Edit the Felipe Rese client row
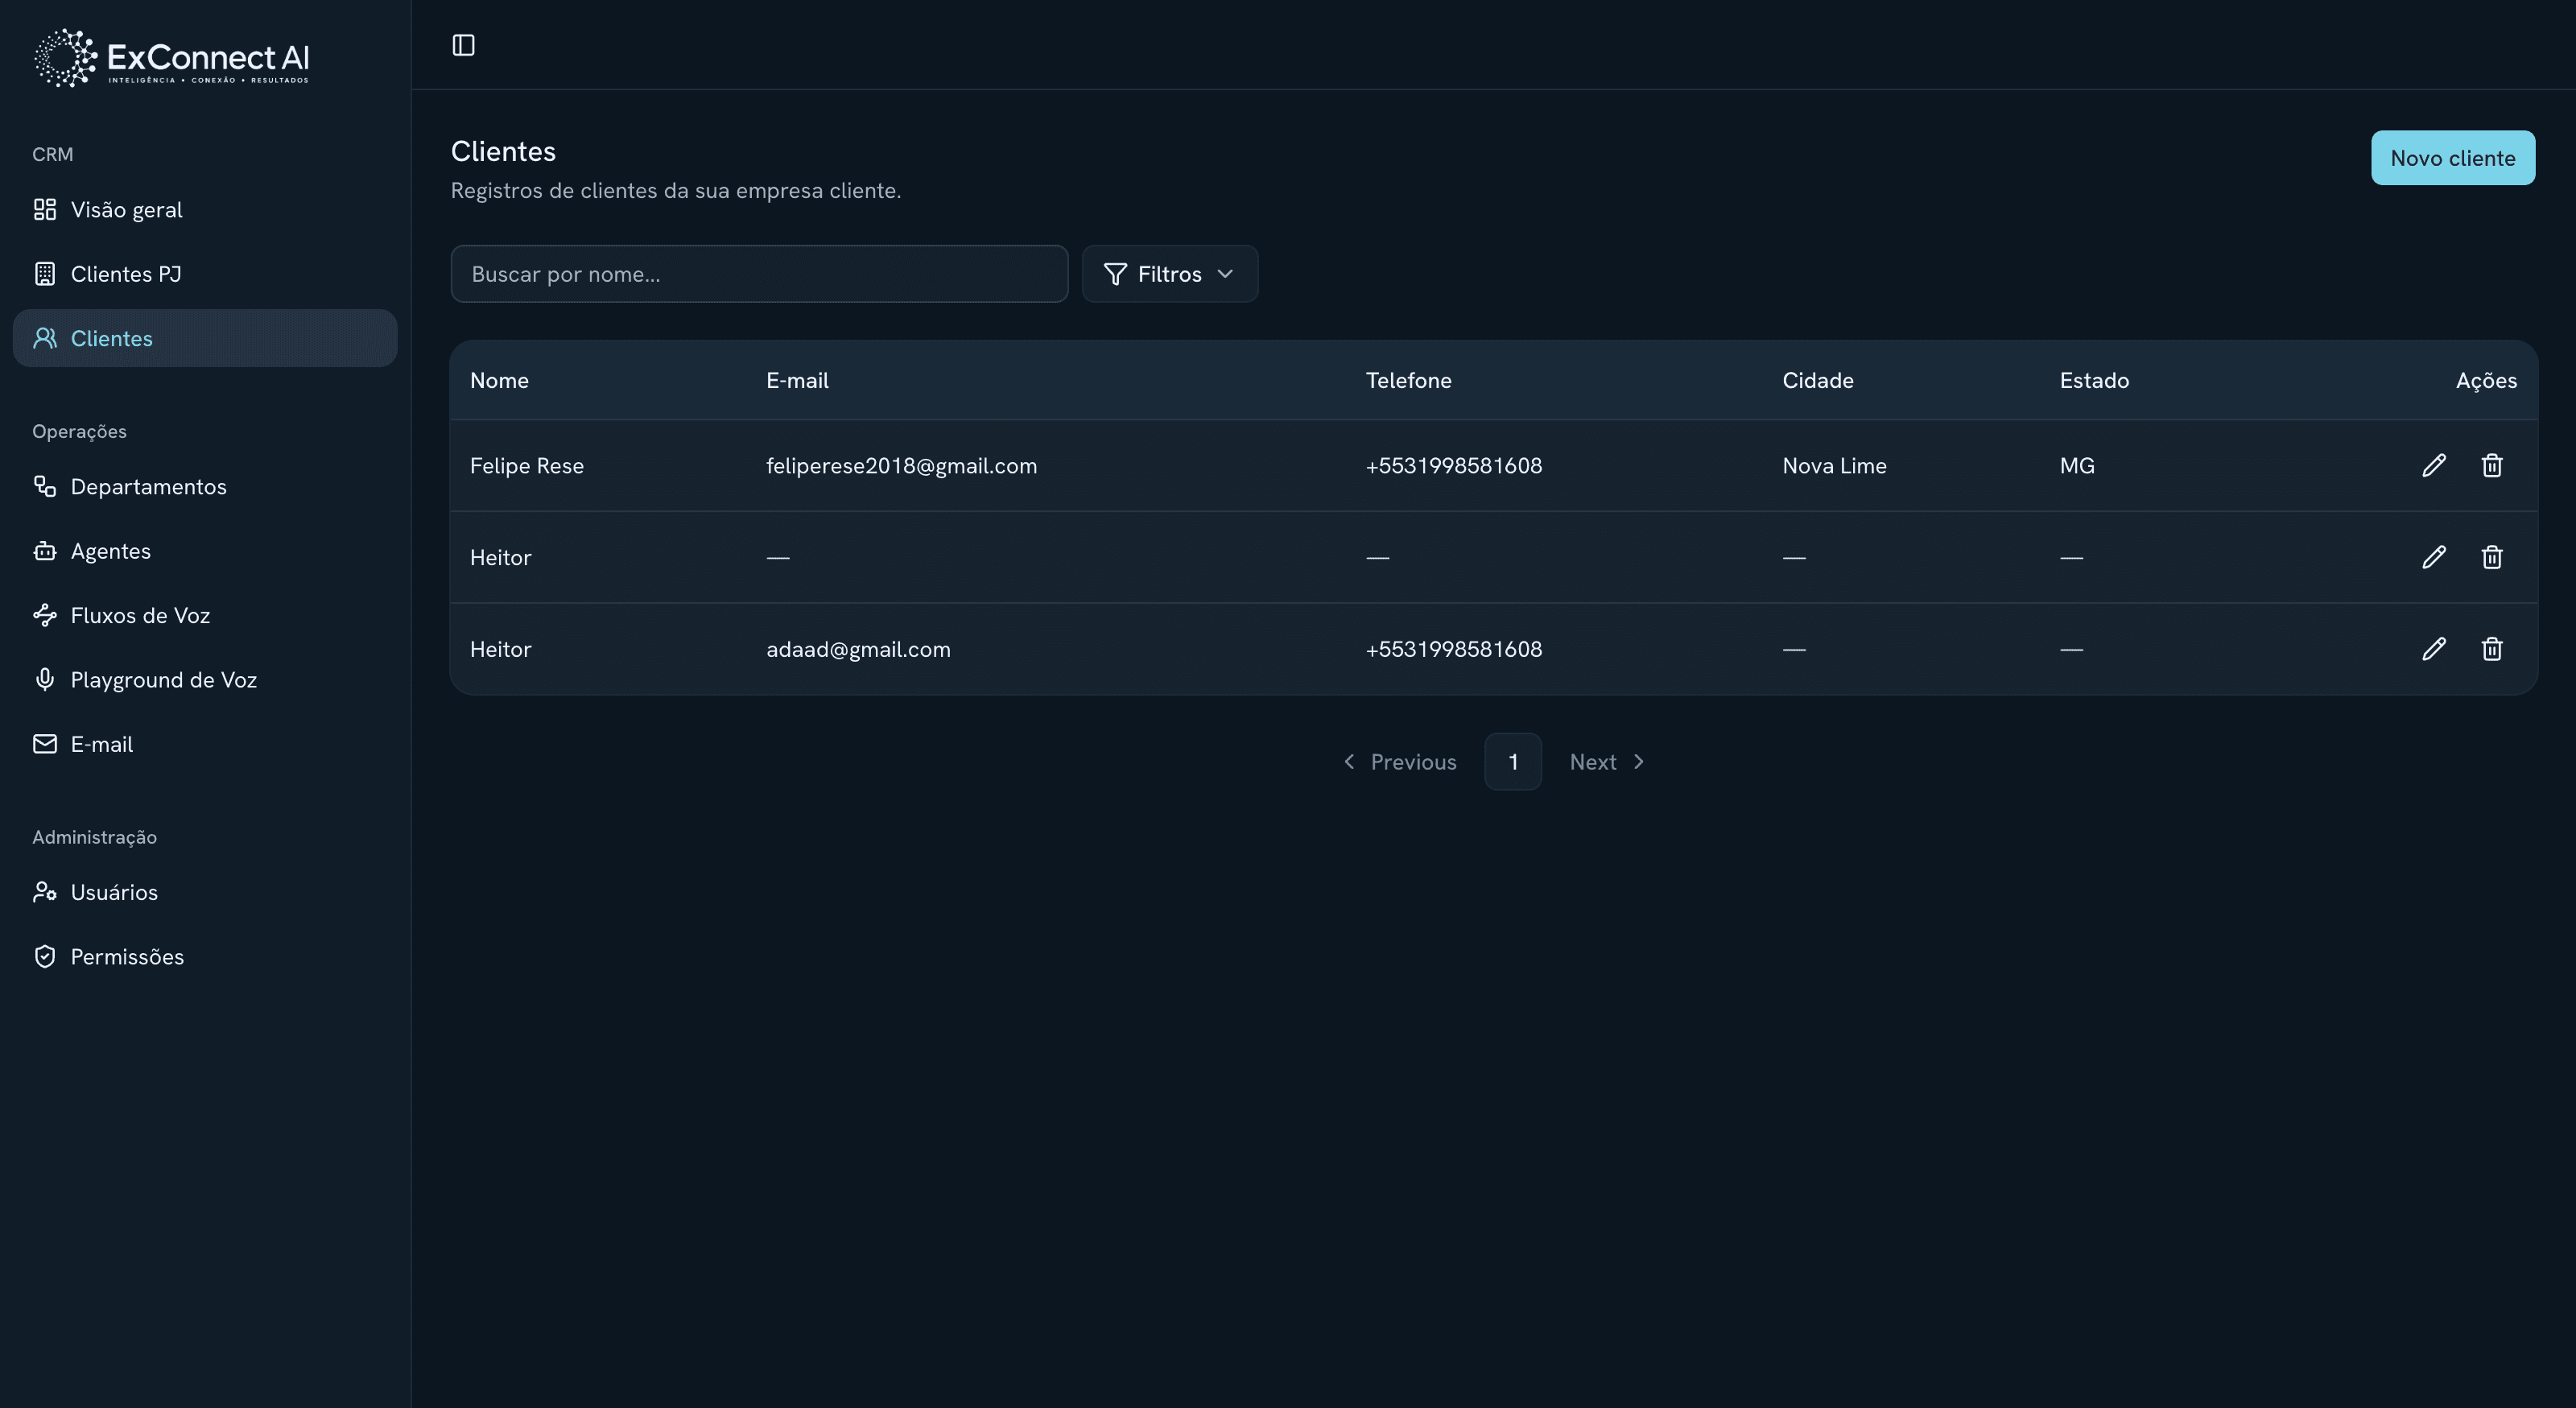 [2434, 465]
